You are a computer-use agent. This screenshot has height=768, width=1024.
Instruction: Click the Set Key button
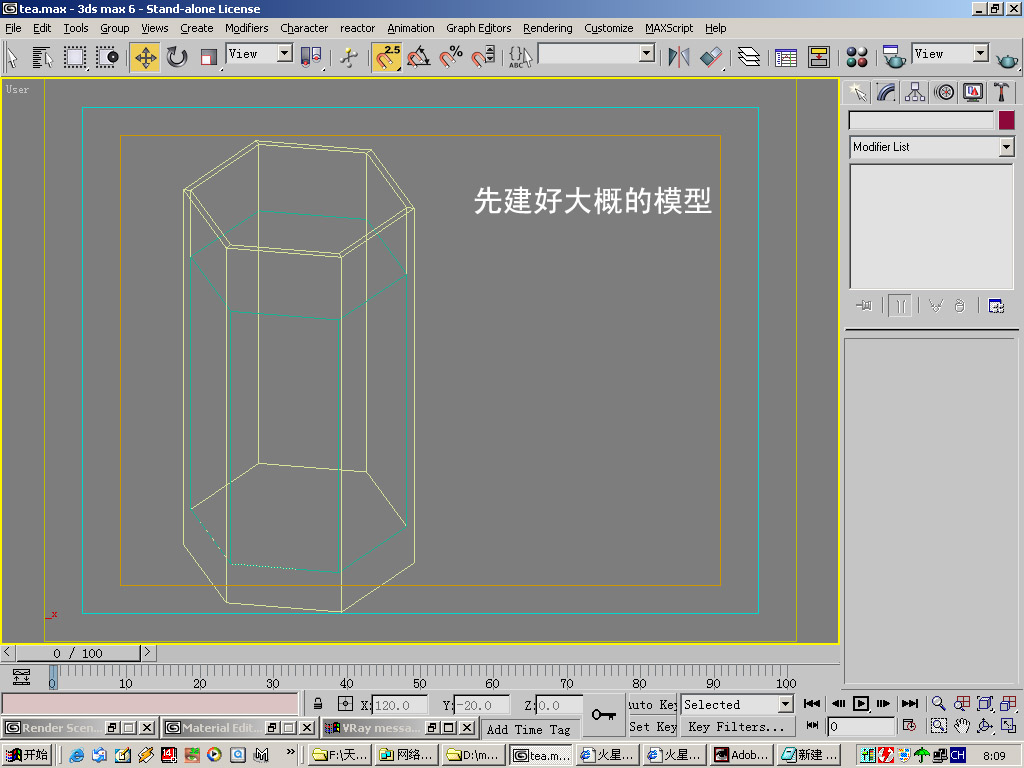[x=652, y=726]
